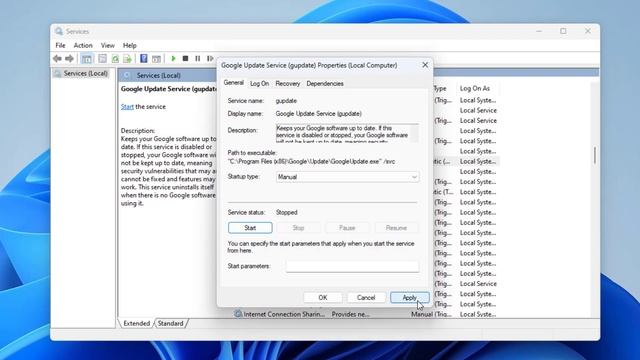Close the gupdate Properties dialog

[425, 65]
